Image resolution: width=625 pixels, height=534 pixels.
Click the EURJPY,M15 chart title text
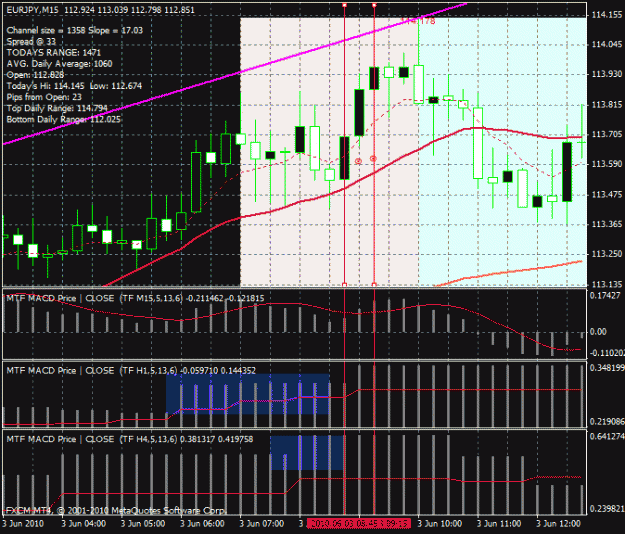[x=100, y=10]
